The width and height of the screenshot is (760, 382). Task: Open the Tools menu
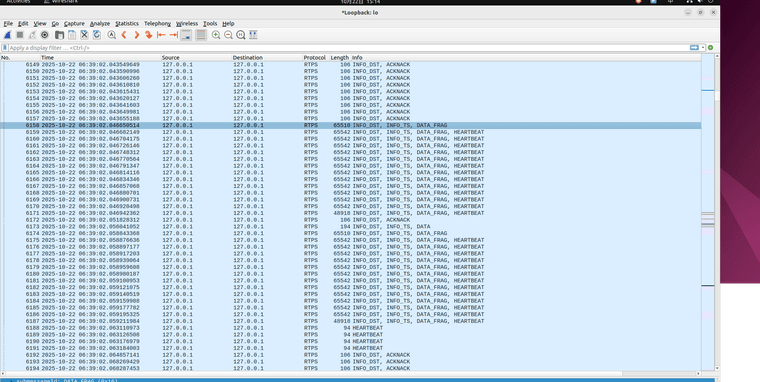tap(210, 23)
